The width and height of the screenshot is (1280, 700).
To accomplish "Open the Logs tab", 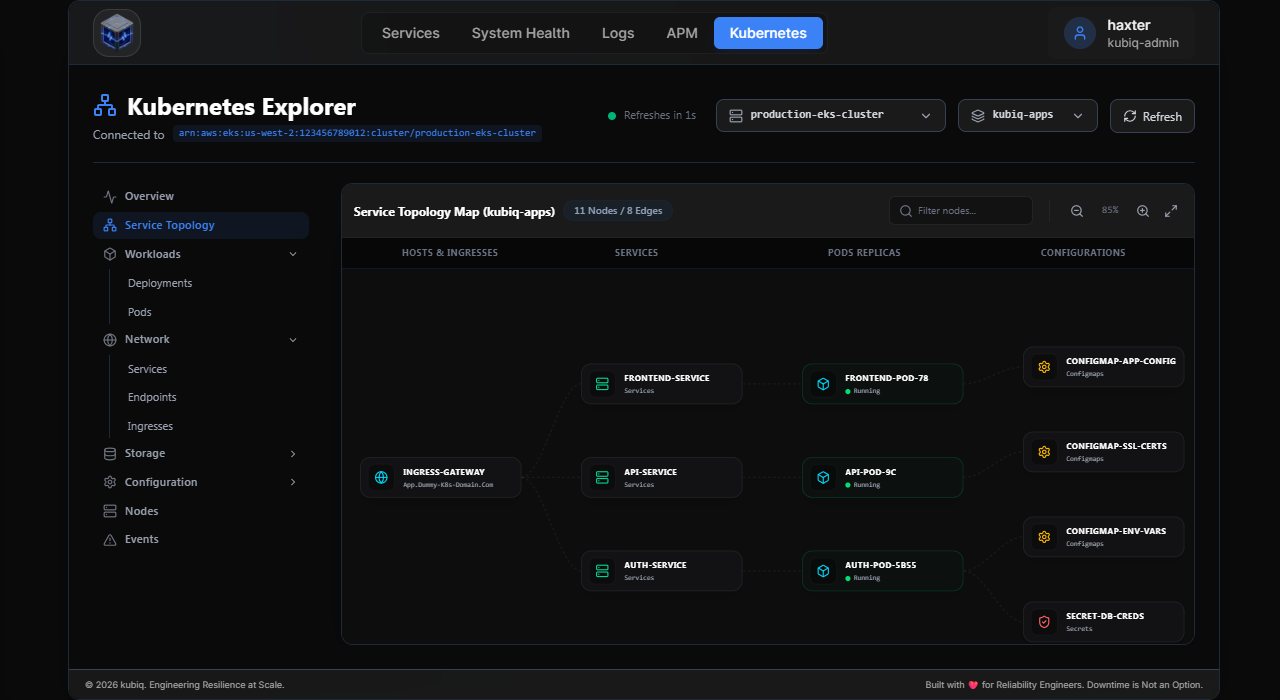I will (618, 33).
